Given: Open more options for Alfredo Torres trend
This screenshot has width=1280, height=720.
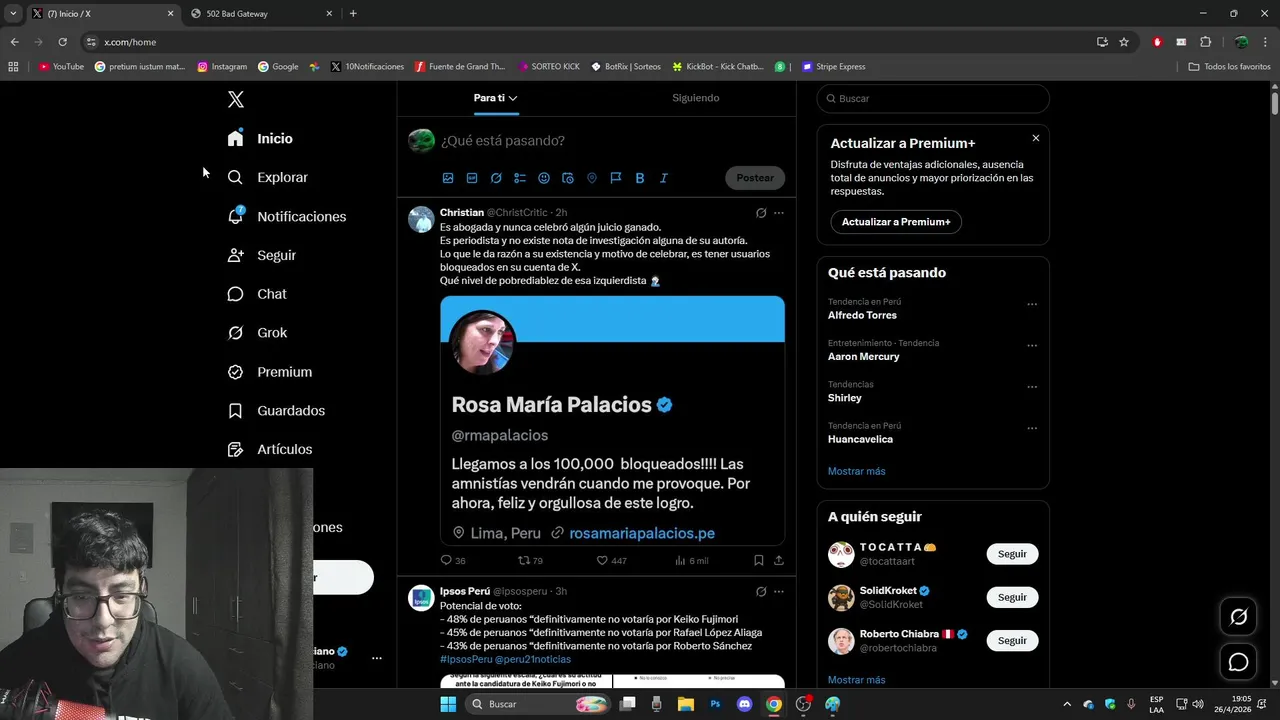Looking at the screenshot, I should (1032, 304).
